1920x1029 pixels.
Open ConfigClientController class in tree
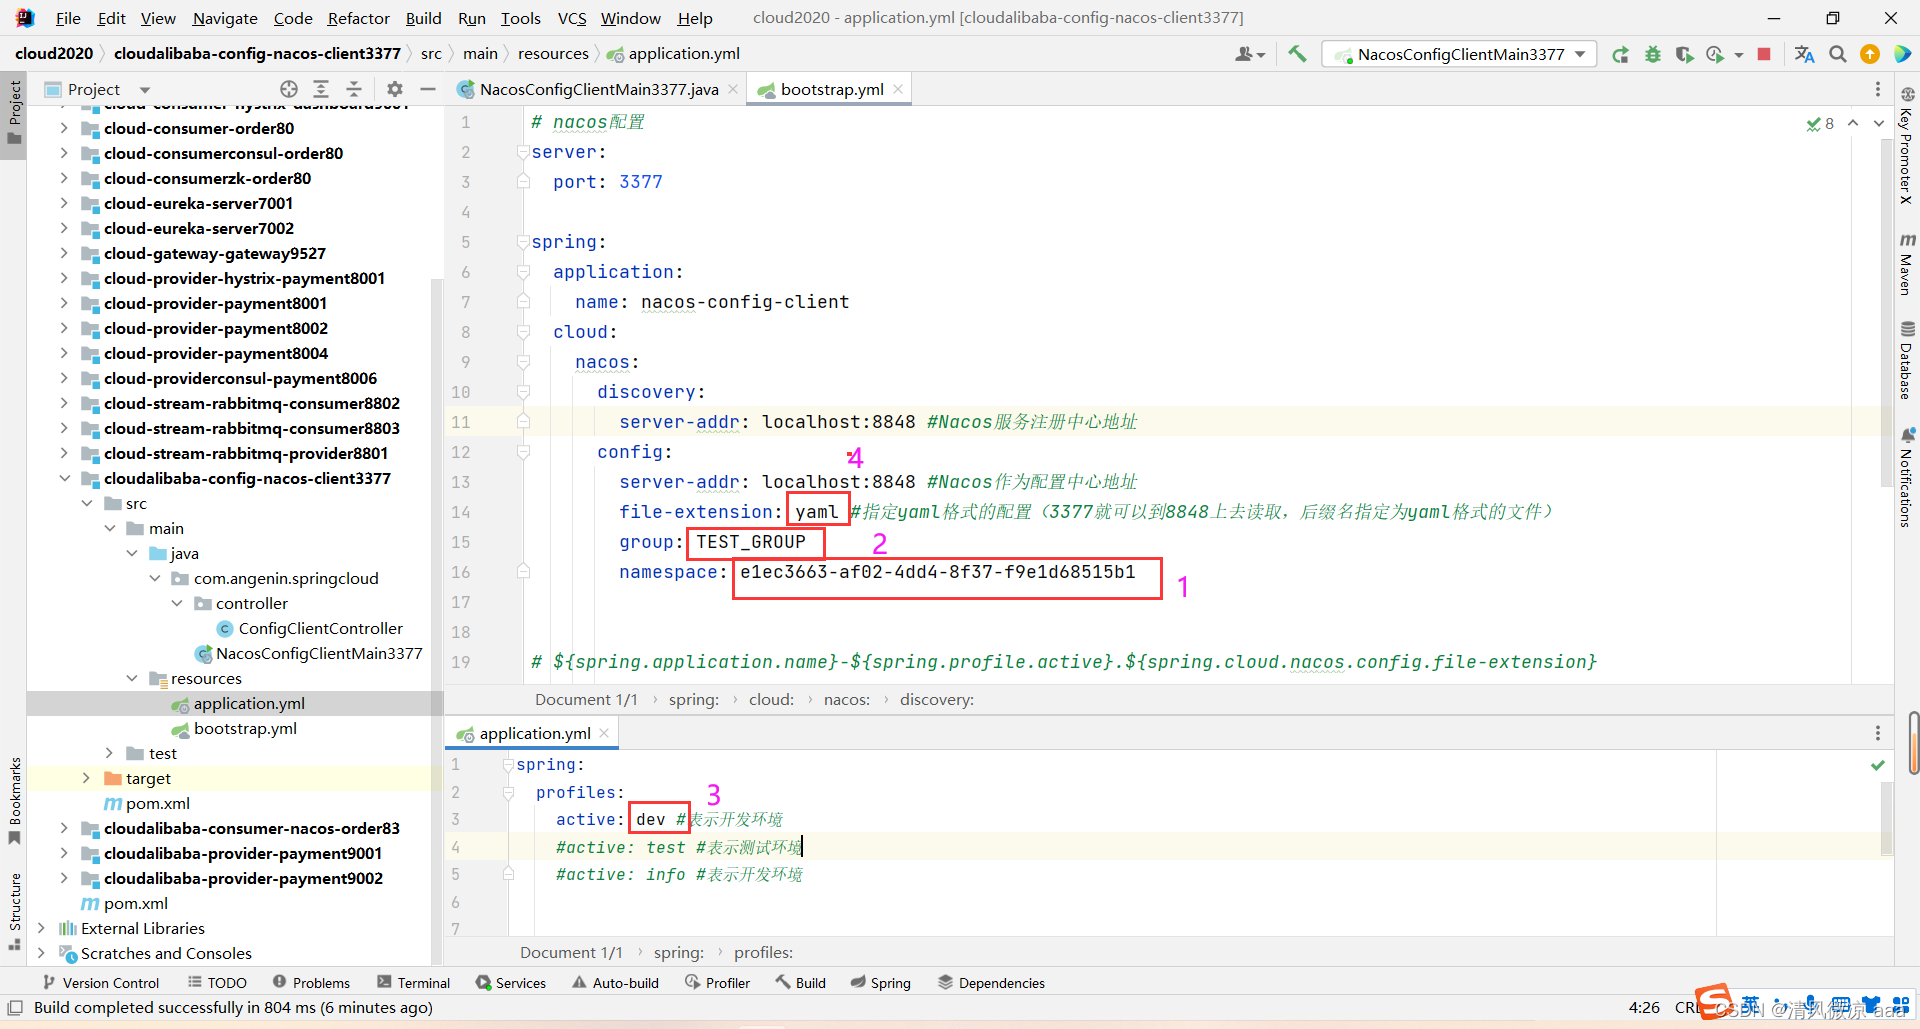320,628
